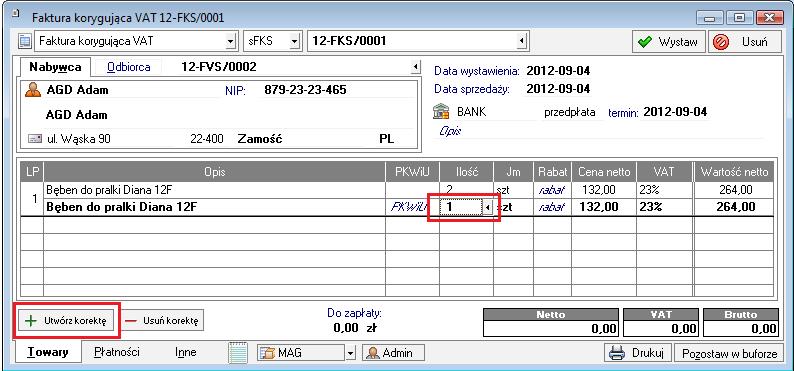Click the Ilość input field containing 1

point(460,208)
